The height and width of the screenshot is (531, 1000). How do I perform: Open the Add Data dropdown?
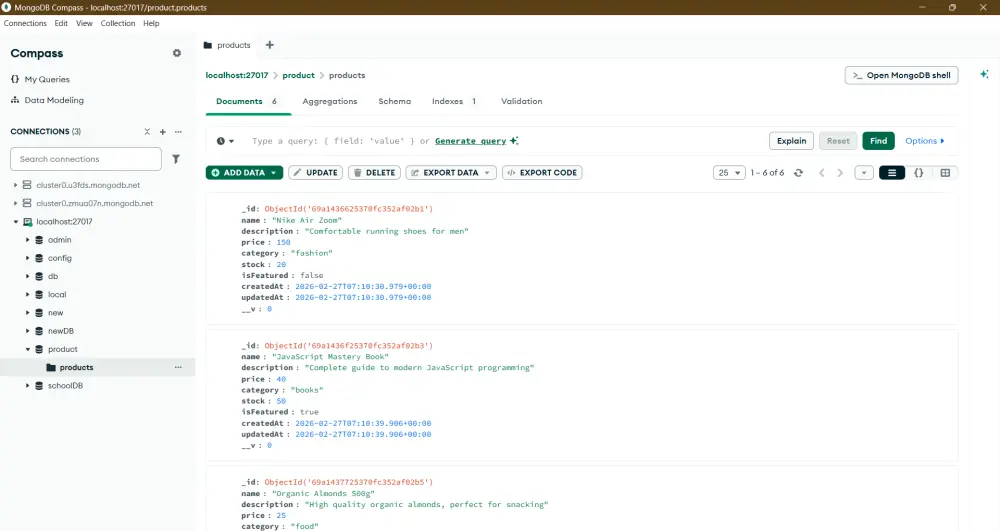click(x=274, y=173)
